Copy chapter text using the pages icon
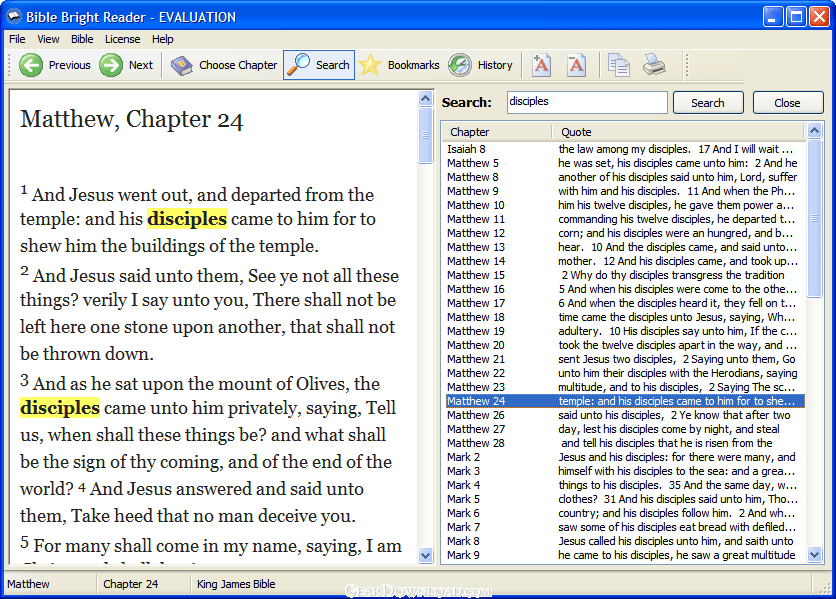Viewport: 836px width, 599px height. (x=618, y=65)
